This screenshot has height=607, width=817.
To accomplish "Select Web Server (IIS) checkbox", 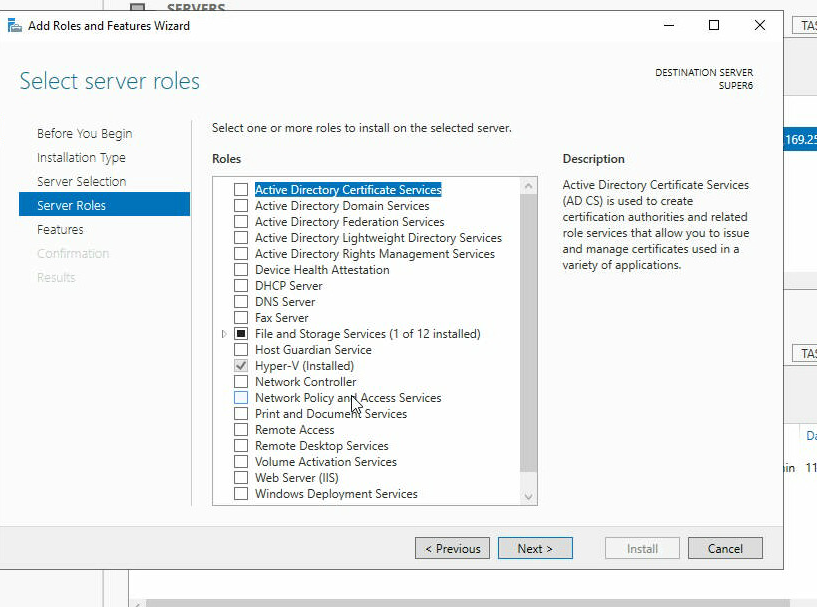I will [x=240, y=478].
